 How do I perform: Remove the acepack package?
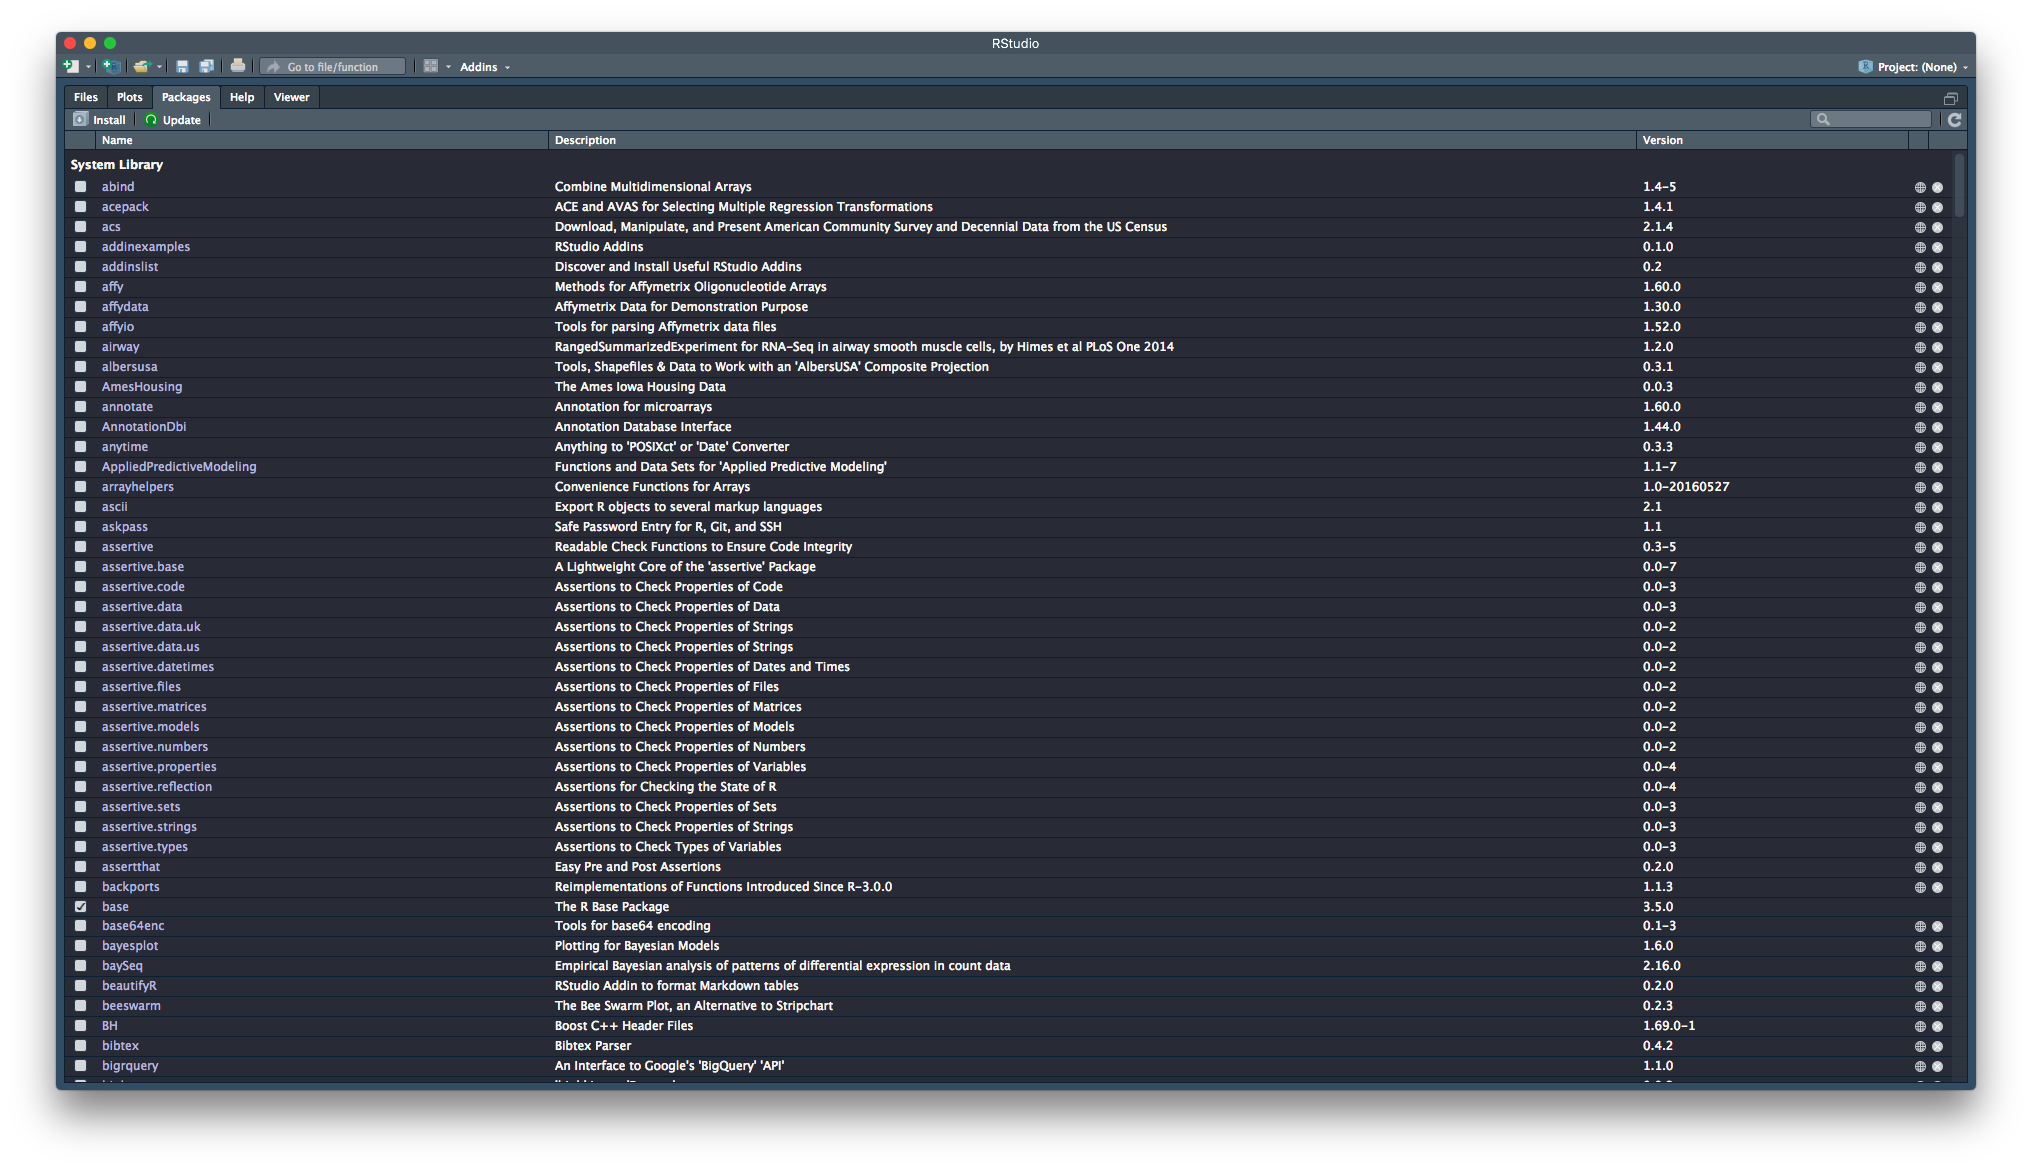click(1937, 207)
